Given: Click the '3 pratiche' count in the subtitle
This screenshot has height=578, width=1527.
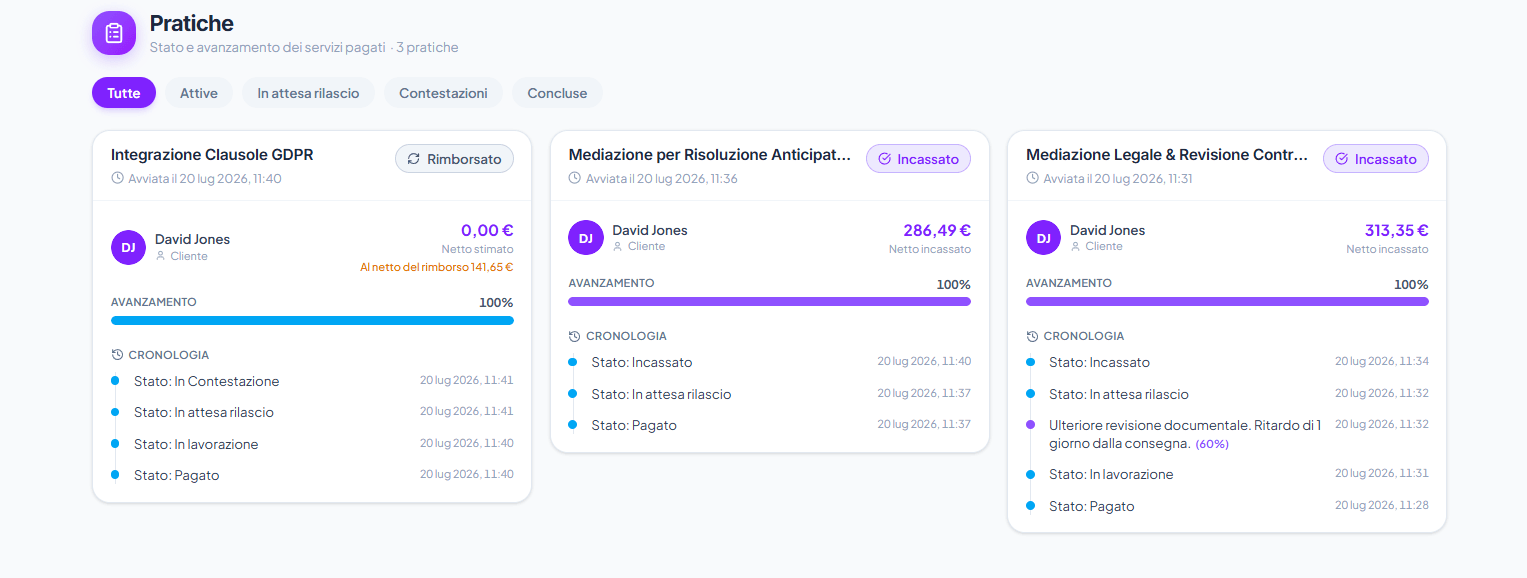Looking at the screenshot, I should tap(427, 47).
